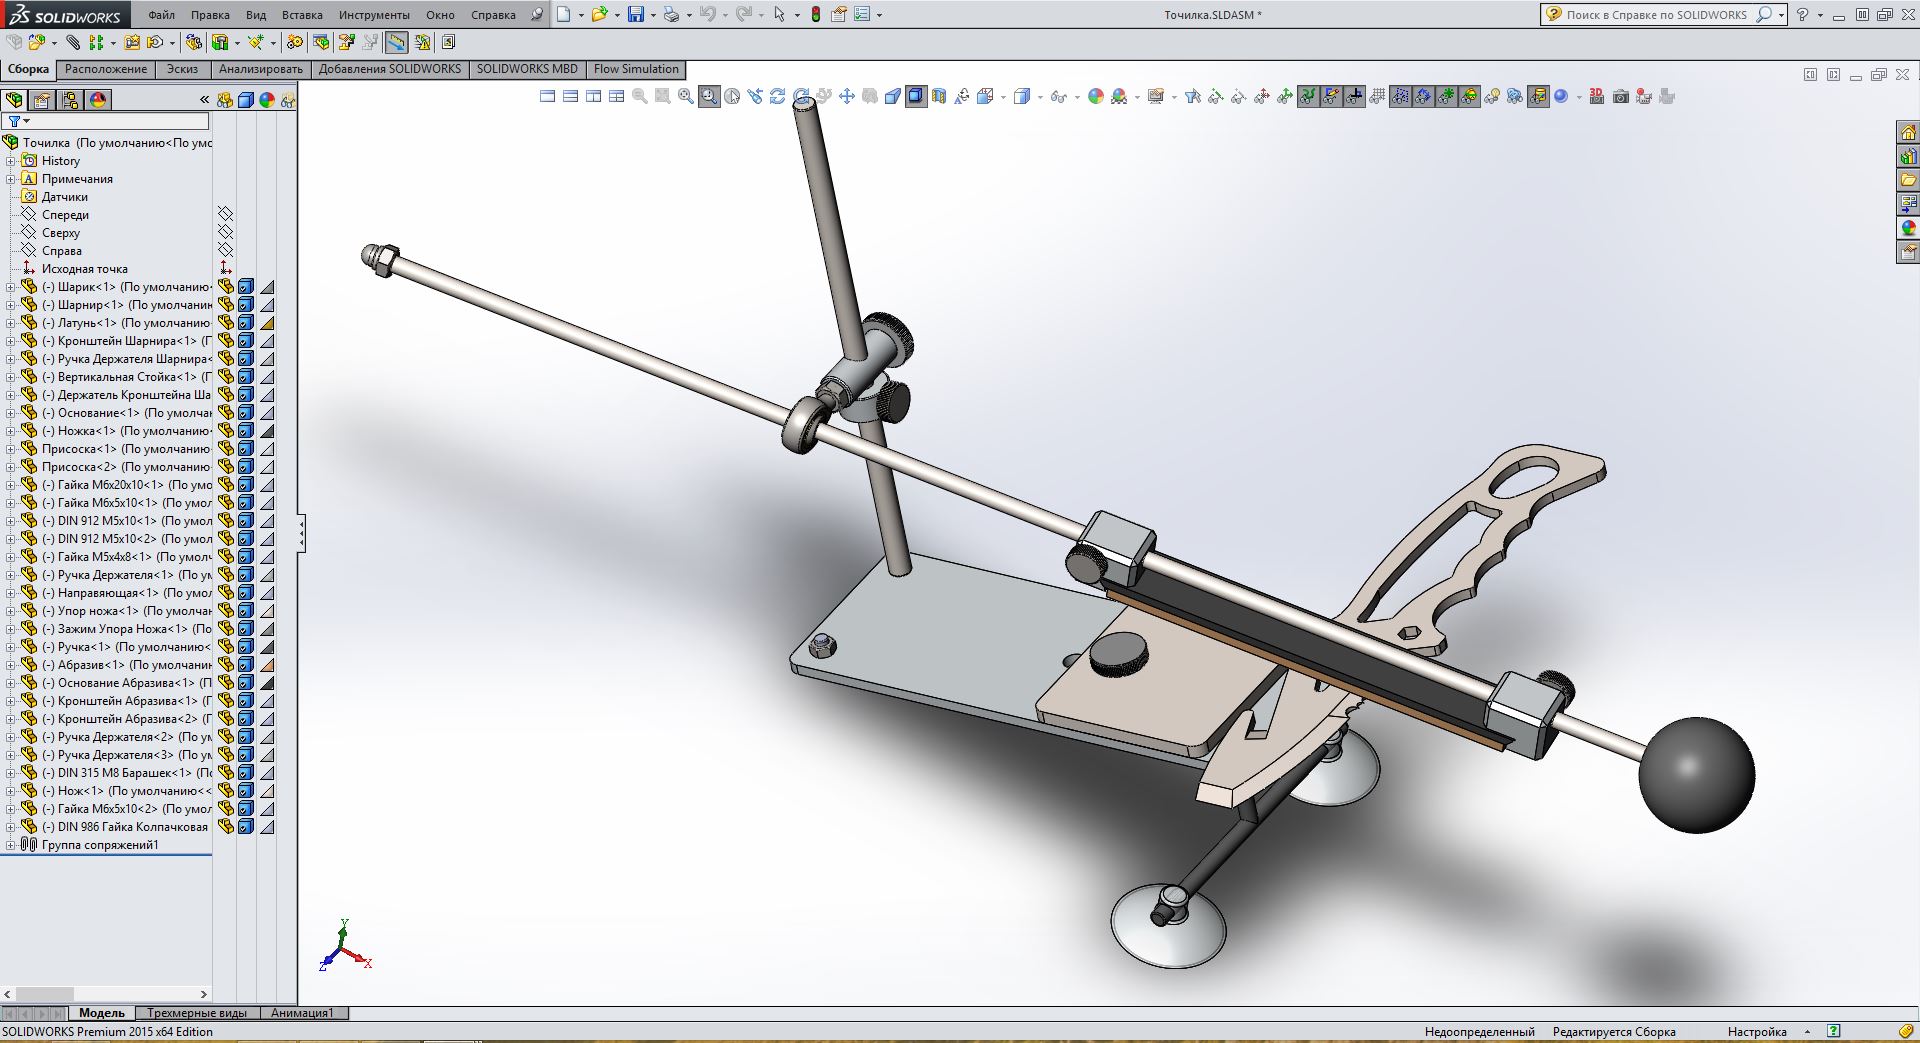Switch to the Flow Simulation tab
Screen dimensions: 1920x1043
click(636, 69)
